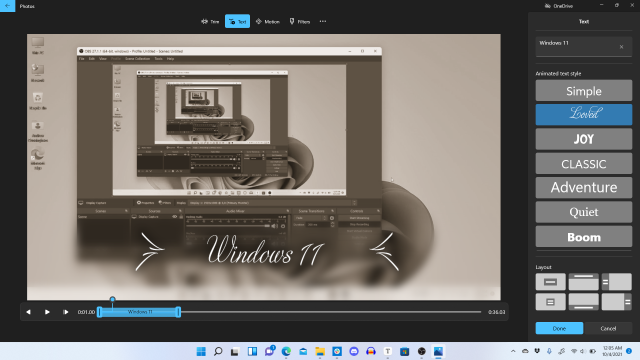Open taskbar Search
This screenshot has height=360, width=640.
[218, 351]
